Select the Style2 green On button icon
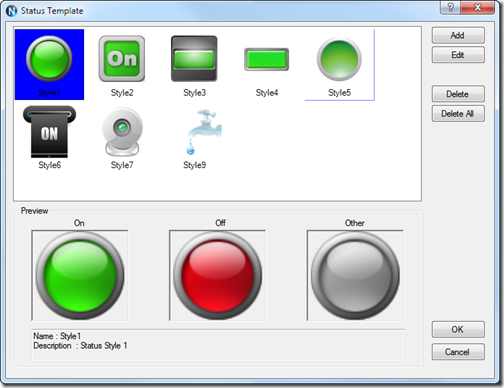The width and height of the screenshot is (504, 388). pyautogui.click(x=122, y=59)
